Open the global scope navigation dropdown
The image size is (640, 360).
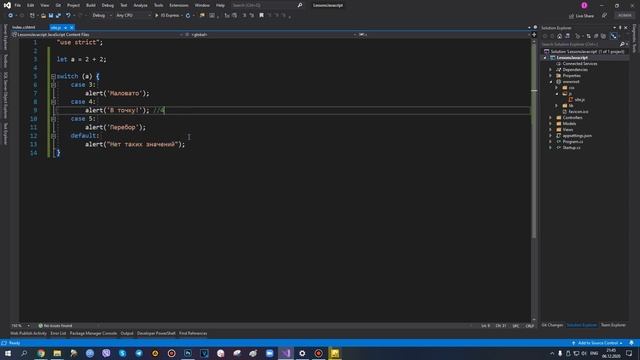coord(271,35)
